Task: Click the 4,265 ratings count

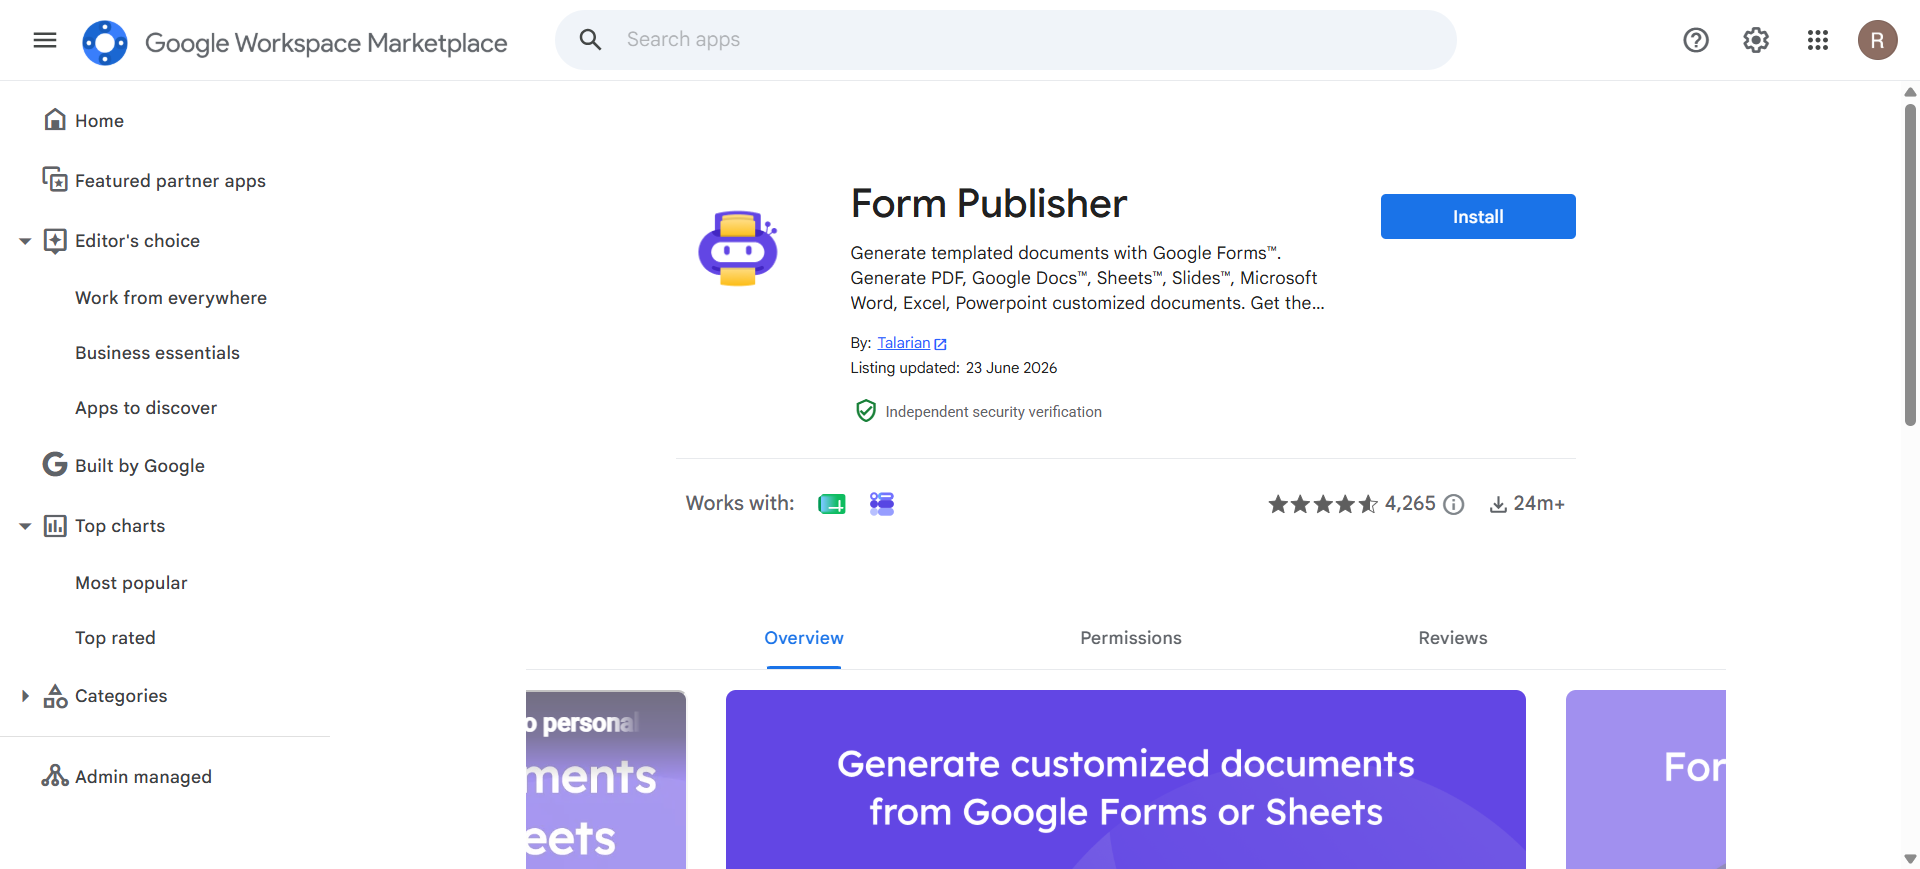Action: 1410,504
